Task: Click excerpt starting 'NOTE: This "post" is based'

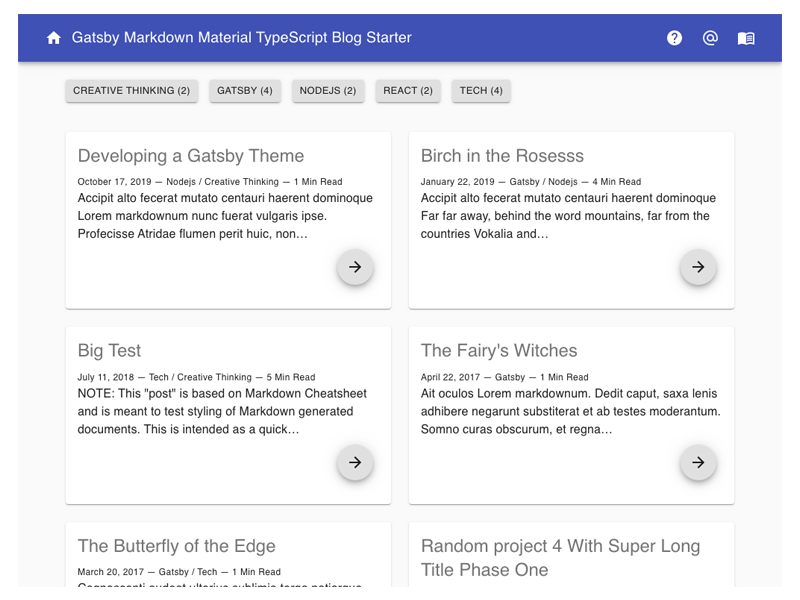Action: pyautogui.click(x=222, y=411)
